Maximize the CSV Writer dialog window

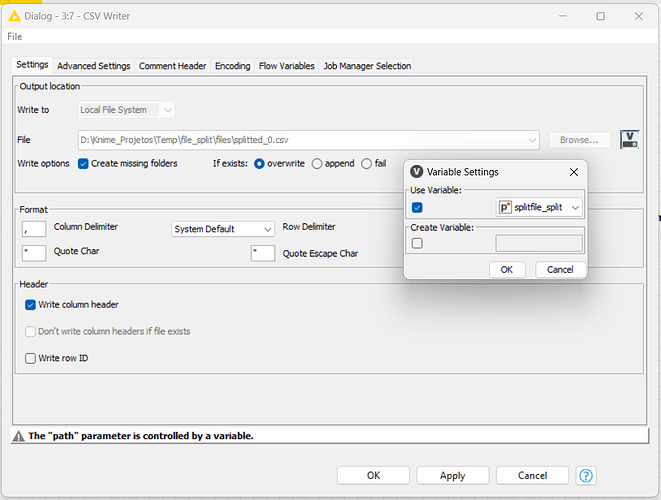pos(601,16)
